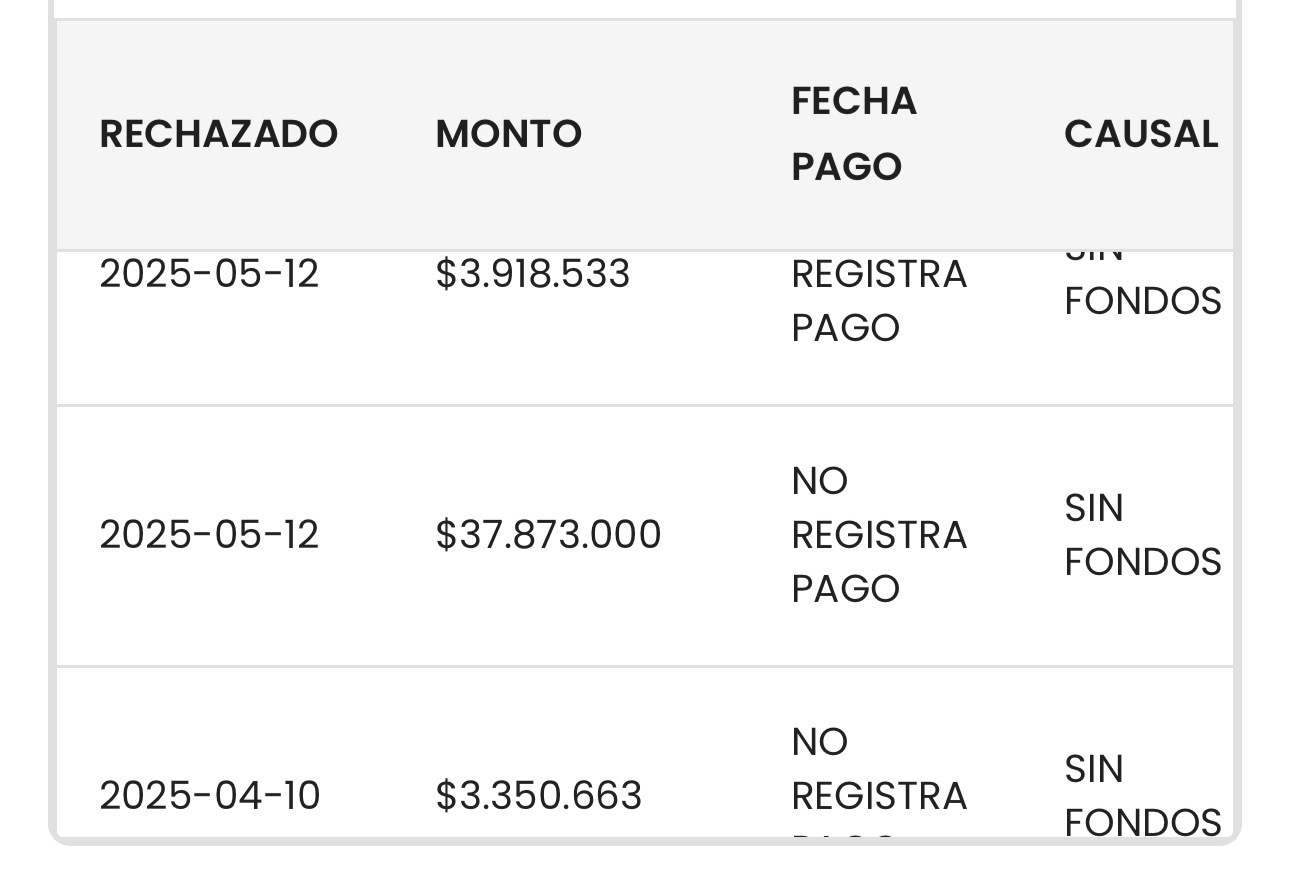Click the MONTO column header

coord(508,134)
